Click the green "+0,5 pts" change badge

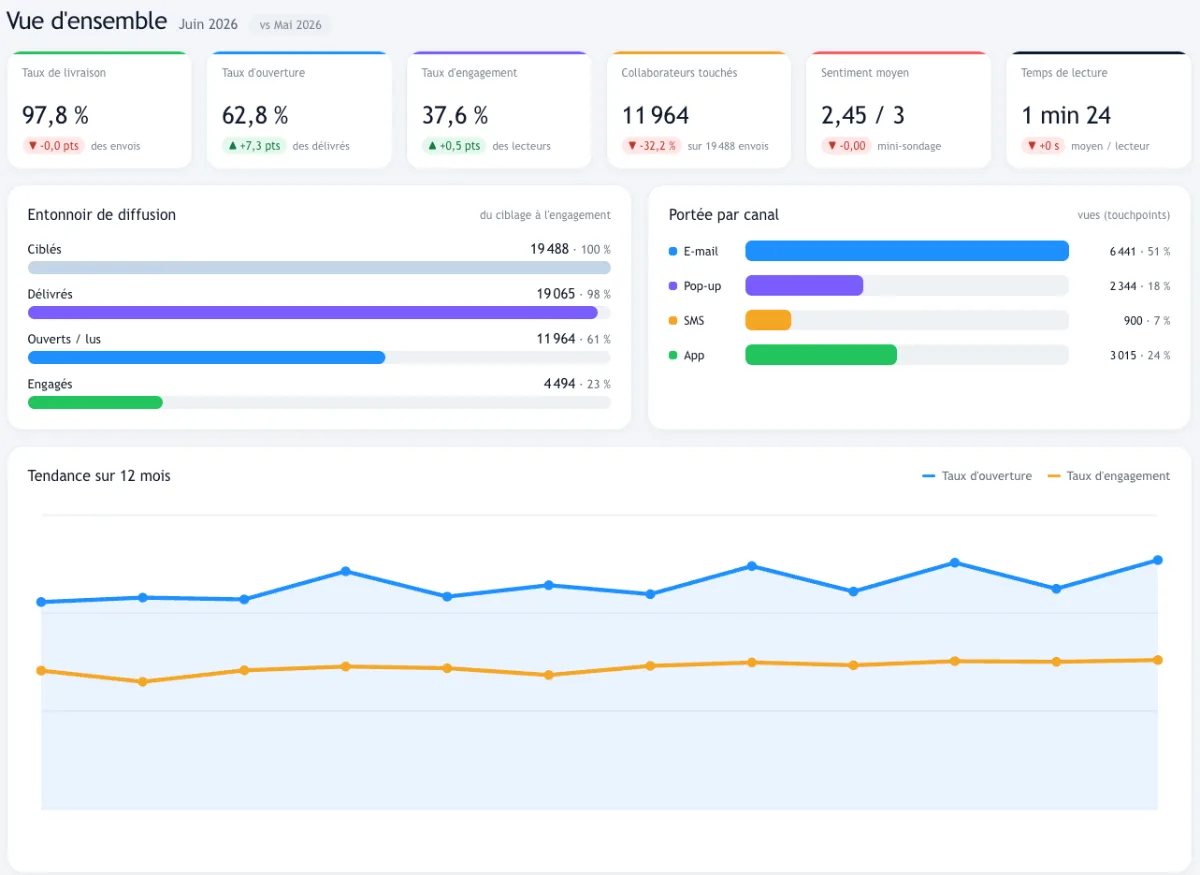(x=454, y=146)
